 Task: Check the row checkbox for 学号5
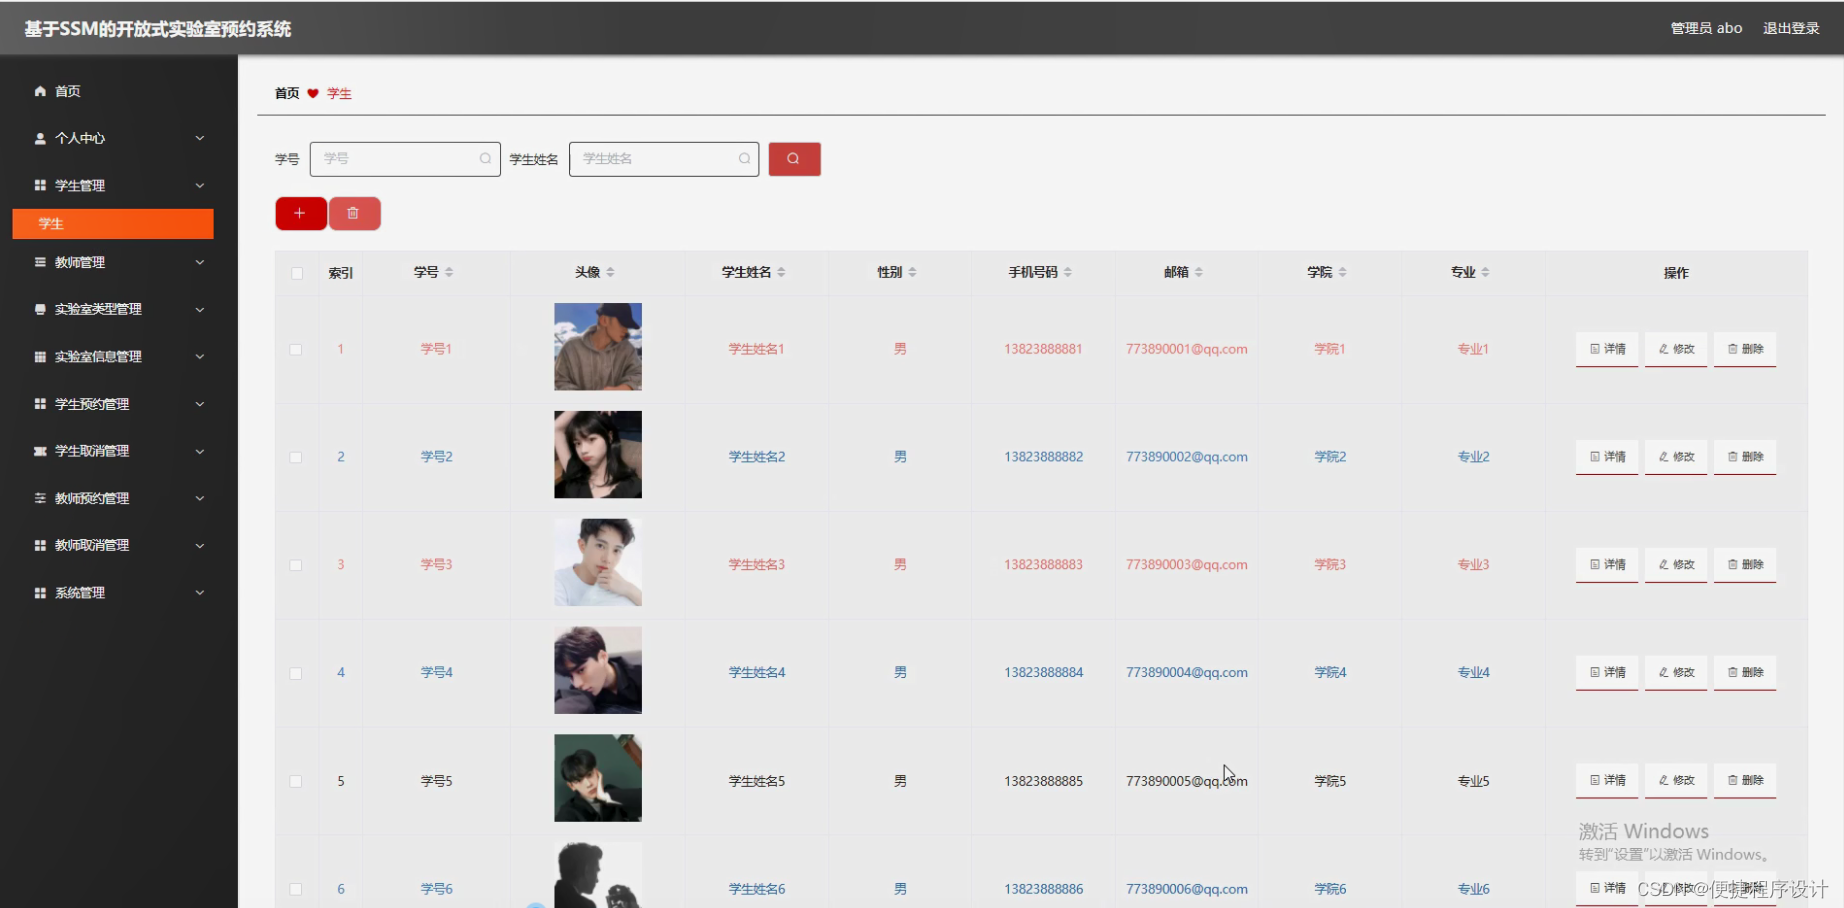click(296, 782)
